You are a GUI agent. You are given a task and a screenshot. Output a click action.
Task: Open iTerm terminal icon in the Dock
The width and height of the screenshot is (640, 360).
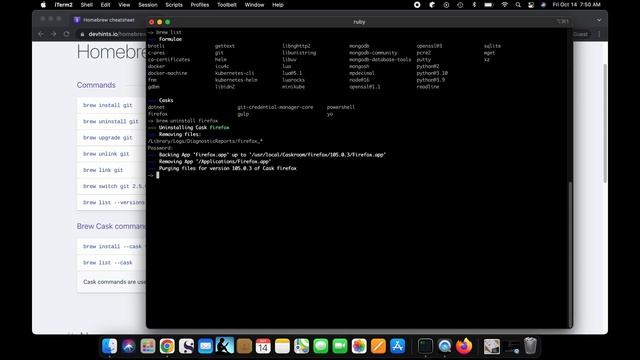click(425, 346)
